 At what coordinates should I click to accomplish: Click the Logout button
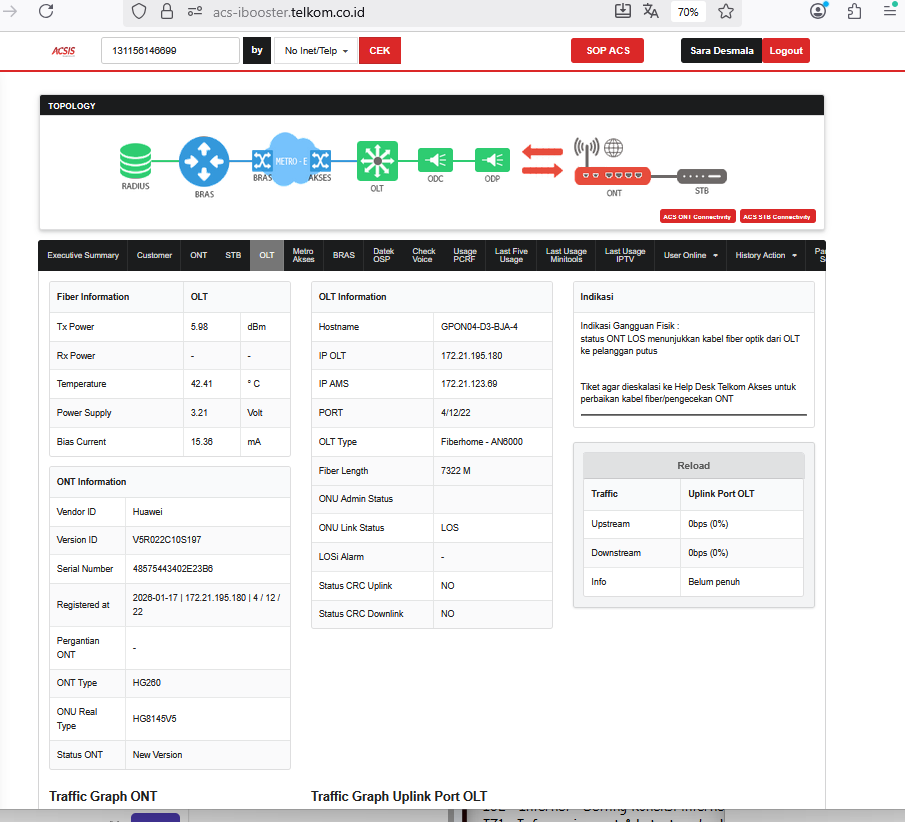click(x=786, y=51)
